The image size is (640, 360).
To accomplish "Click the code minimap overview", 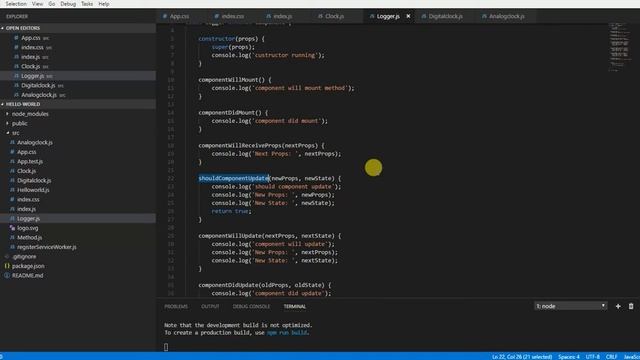I will click(619, 47).
